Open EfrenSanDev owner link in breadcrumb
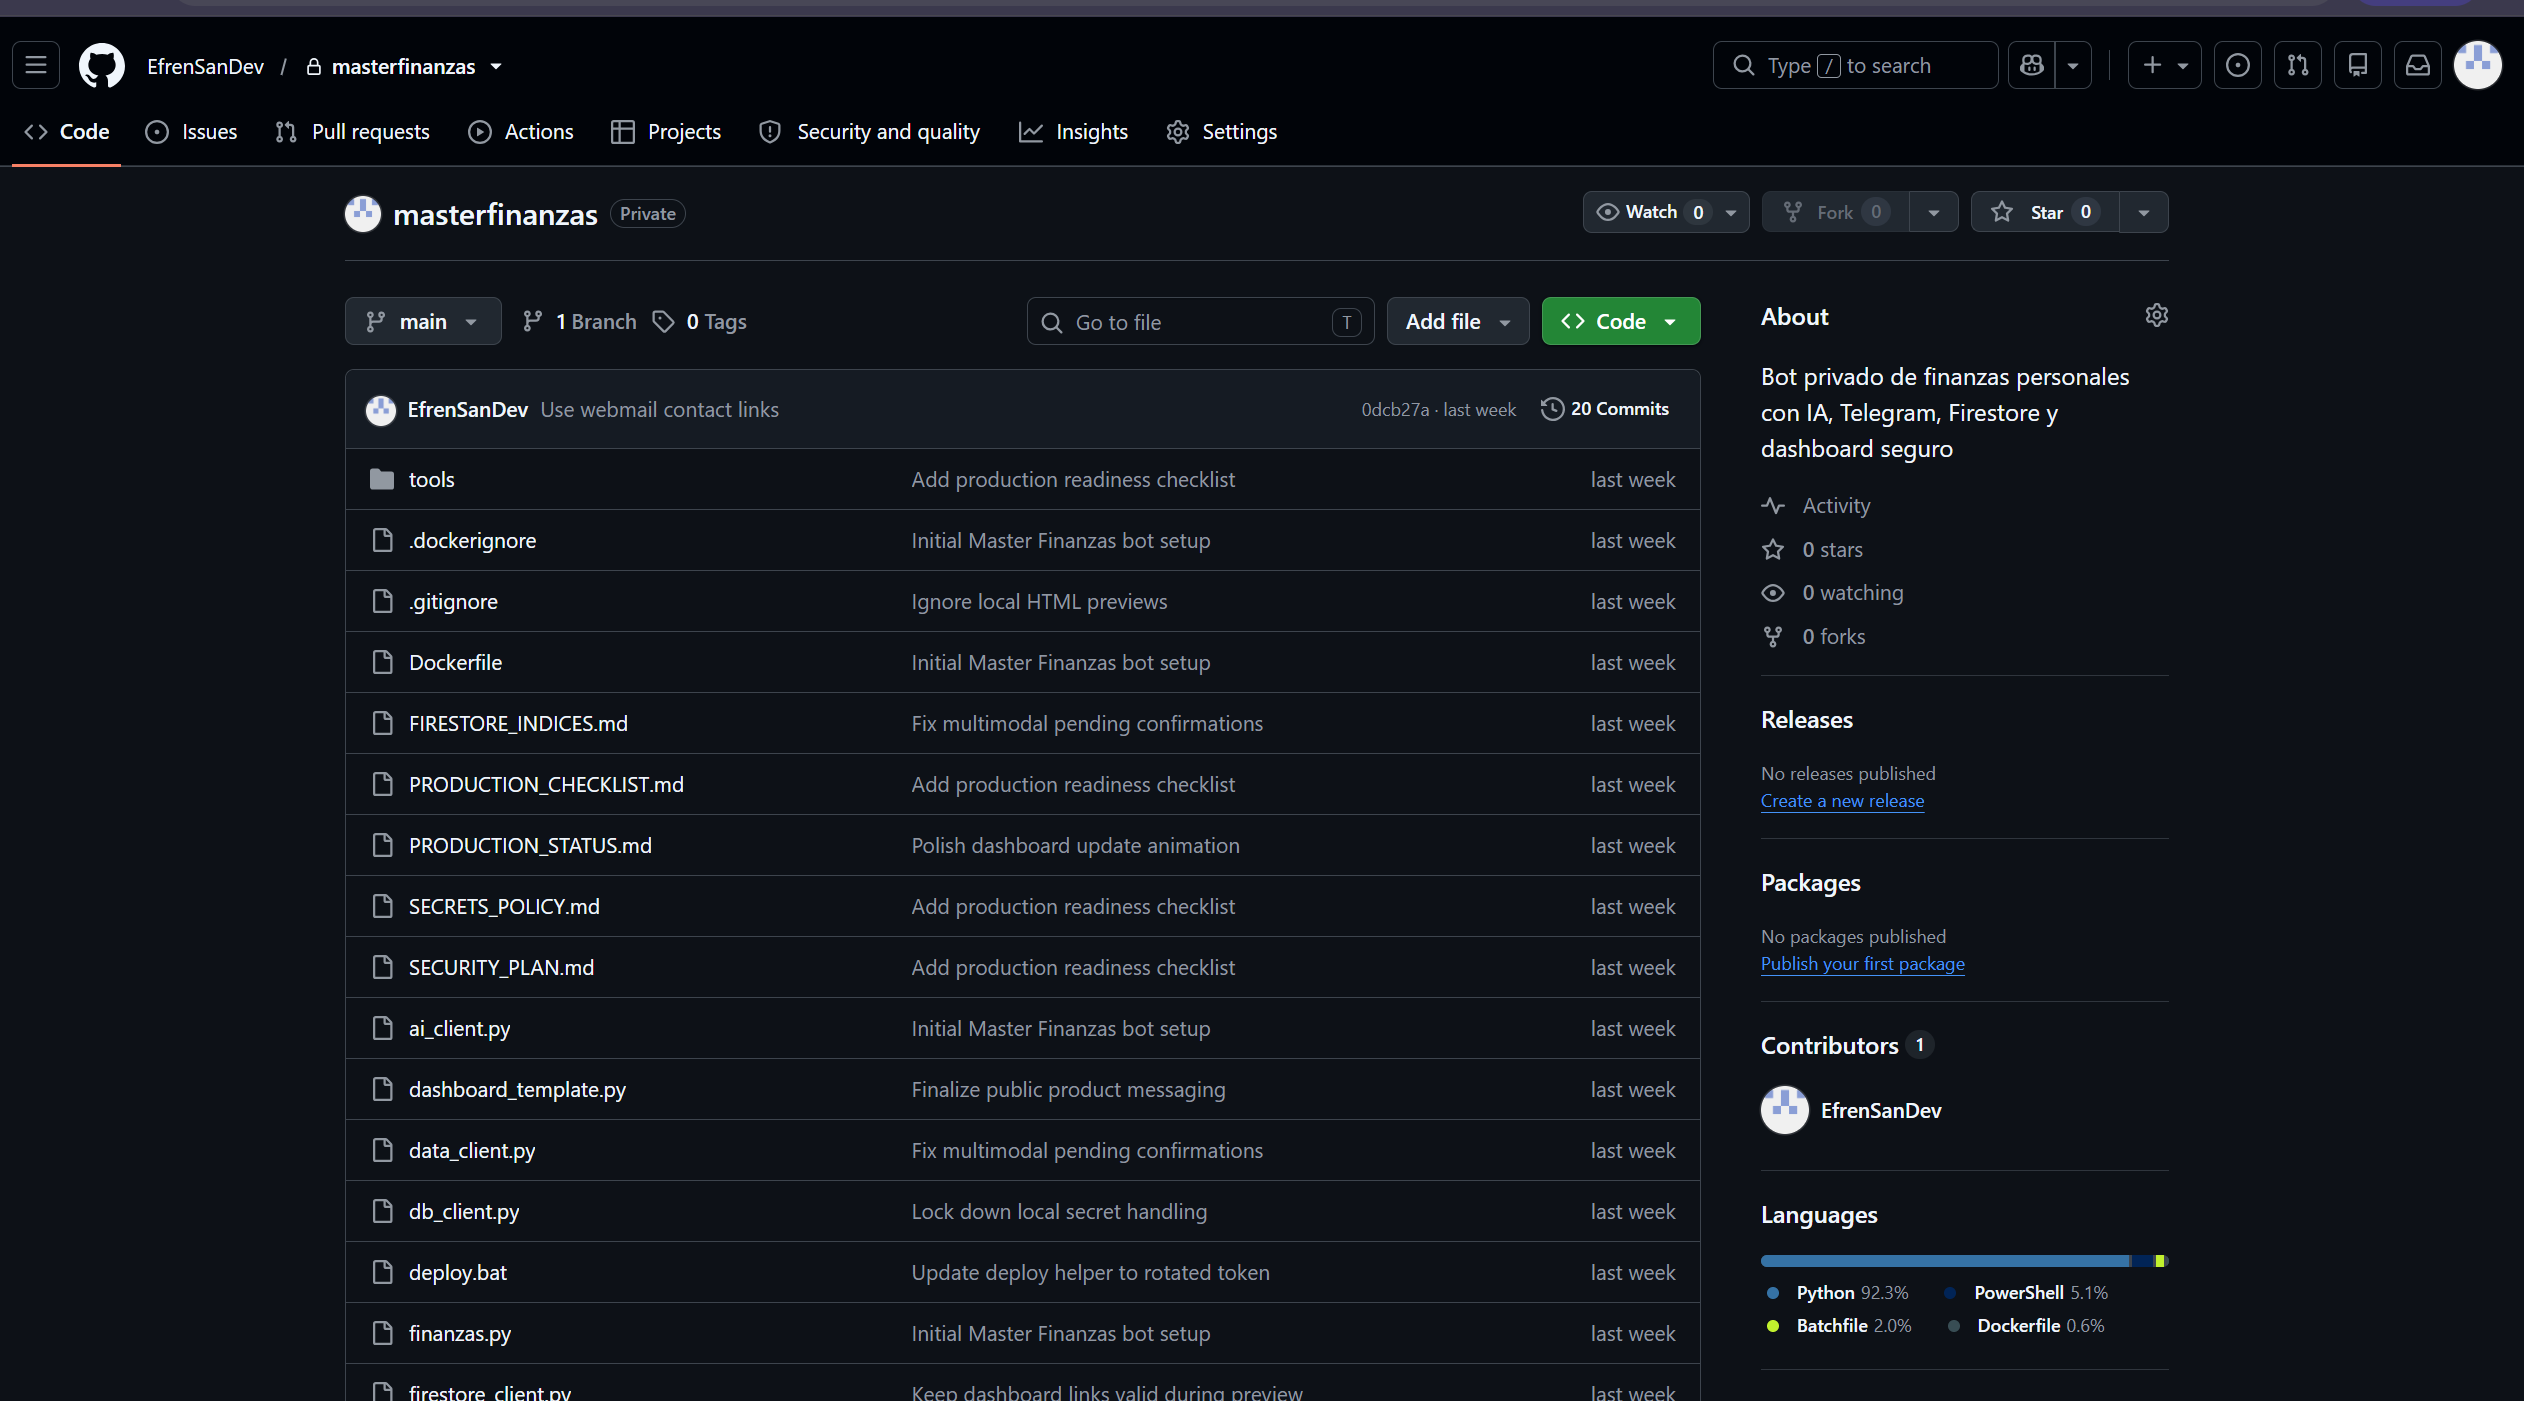The width and height of the screenshot is (2524, 1401). [205, 67]
